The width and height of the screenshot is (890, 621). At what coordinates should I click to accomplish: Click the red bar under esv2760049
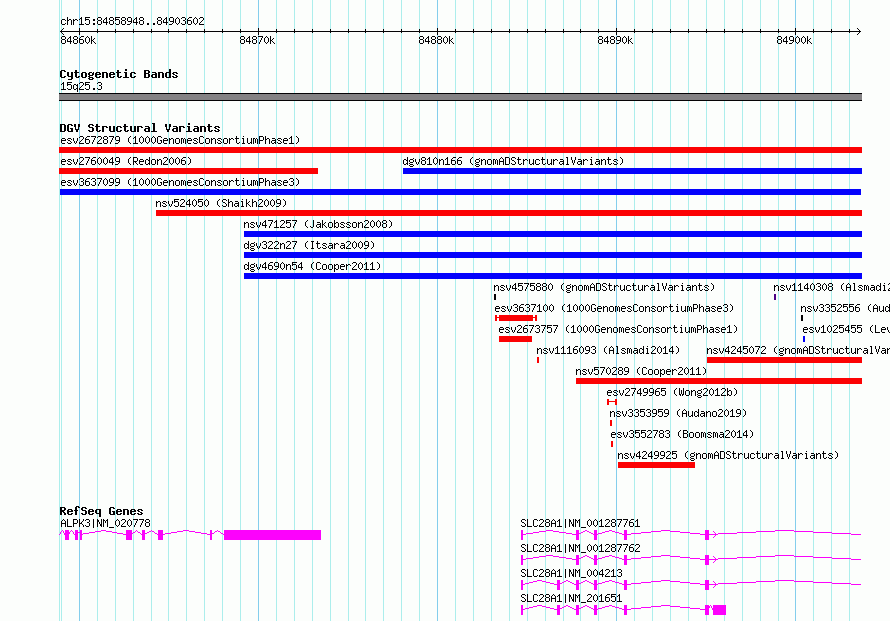(188, 171)
